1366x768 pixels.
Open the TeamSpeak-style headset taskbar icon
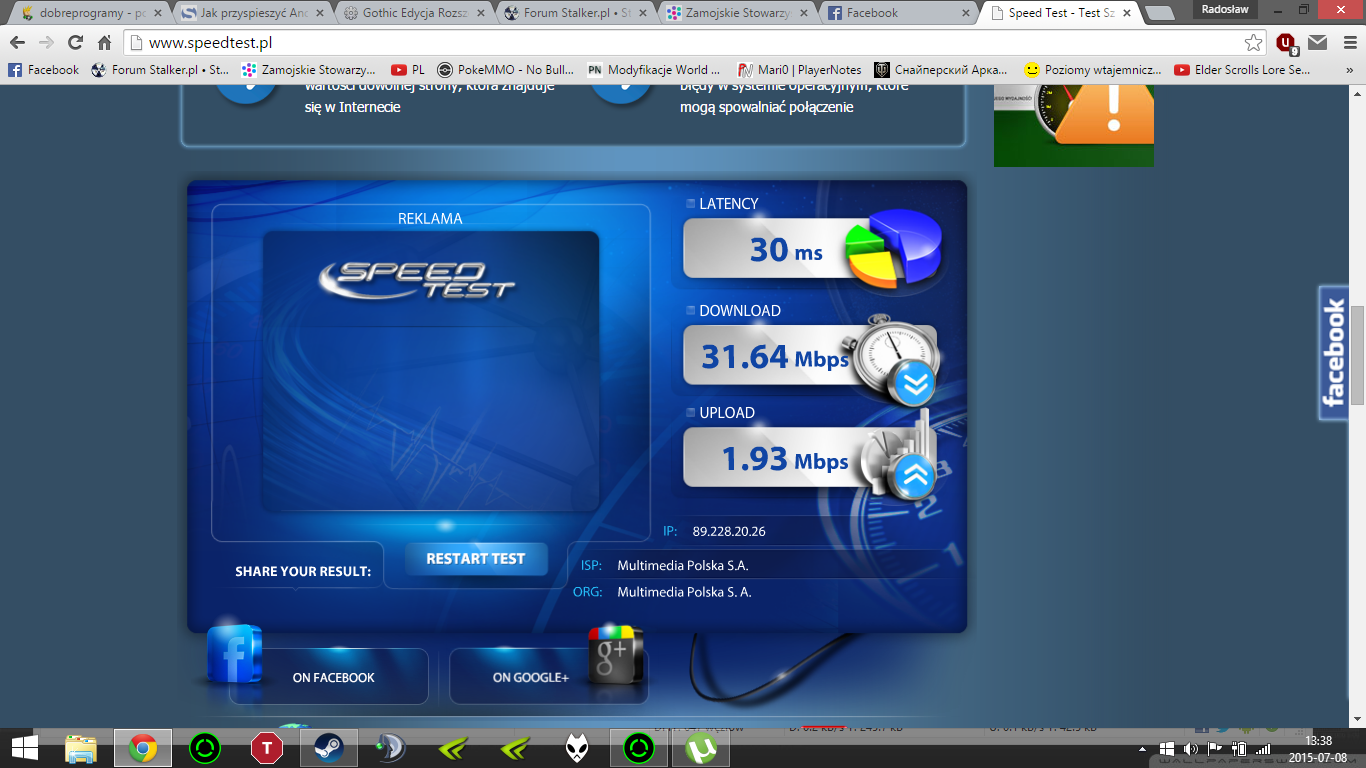(390, 748)
